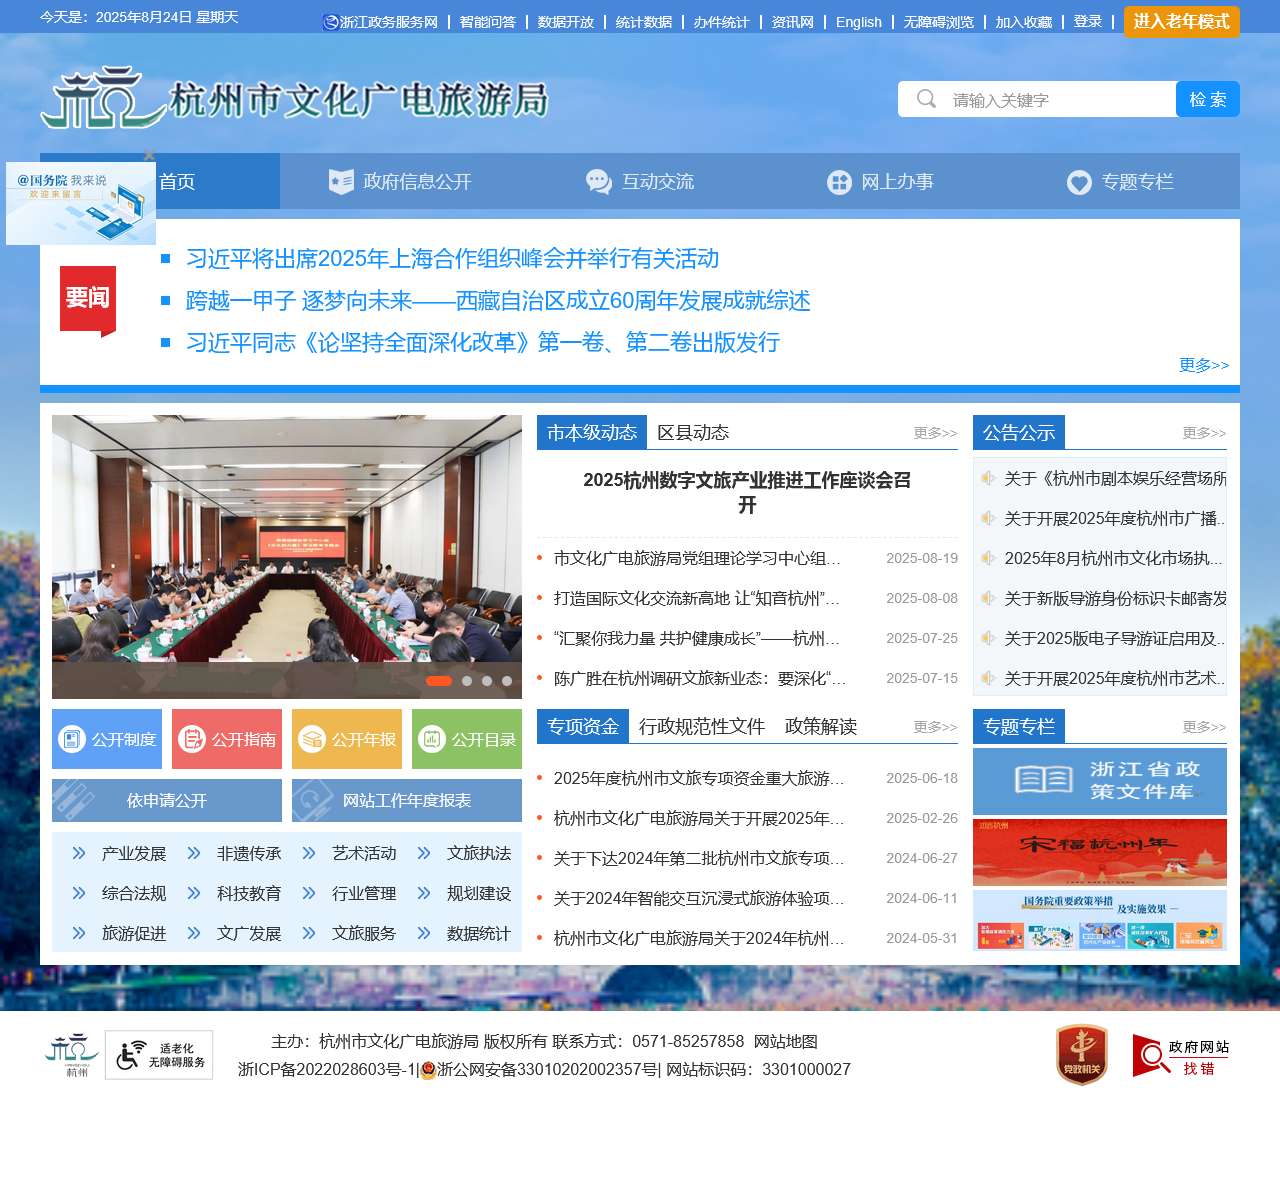Viewport: 1280px width, 1195px height.
Task: Jump to the last carousel slide dot
Action: click(x=507, y=681)
